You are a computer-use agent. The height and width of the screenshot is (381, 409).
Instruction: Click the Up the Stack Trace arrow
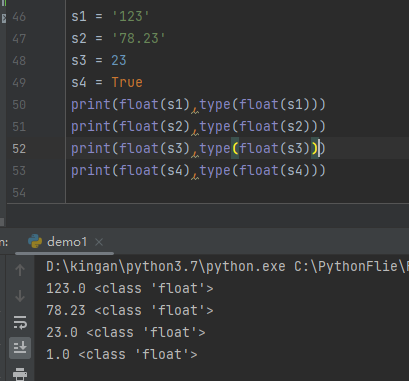[20, 270]
